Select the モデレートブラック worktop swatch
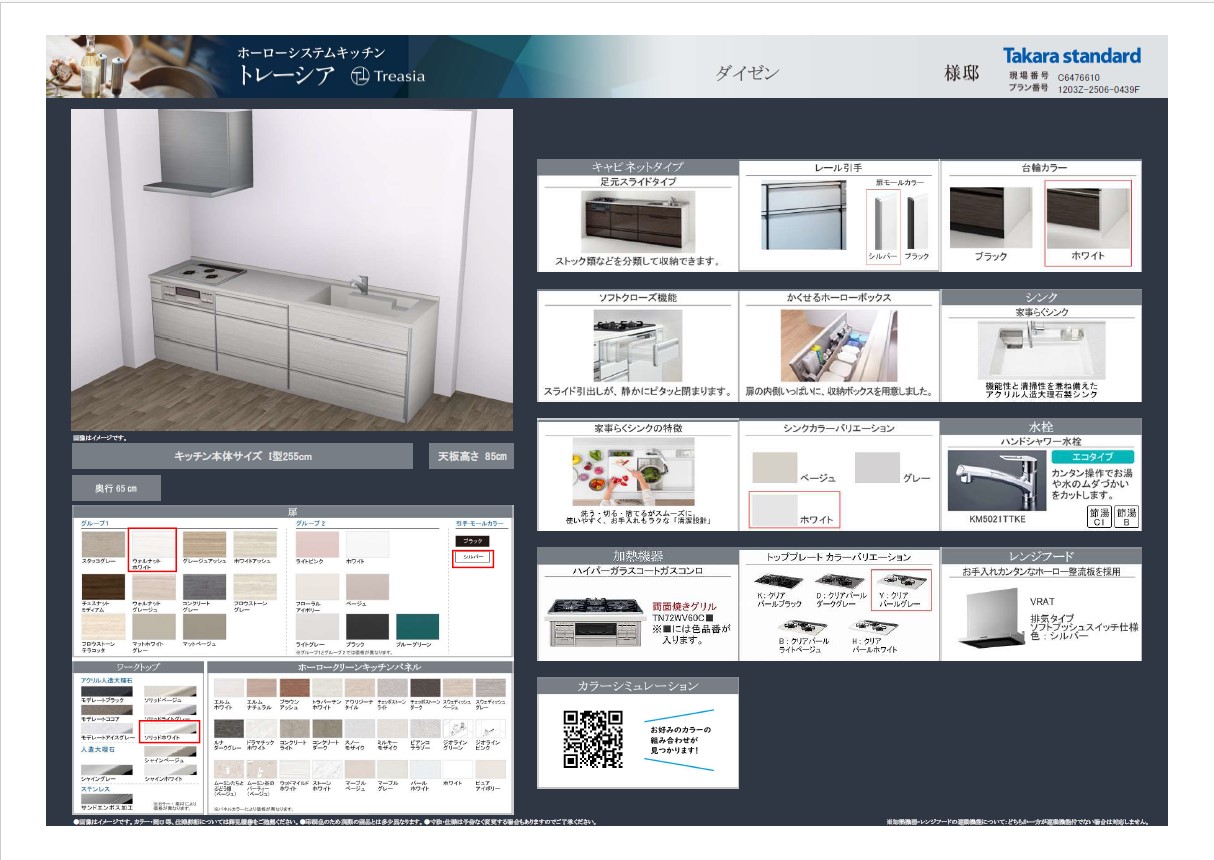This screenshot has height=860, width=1214. [x=107, y=692]
